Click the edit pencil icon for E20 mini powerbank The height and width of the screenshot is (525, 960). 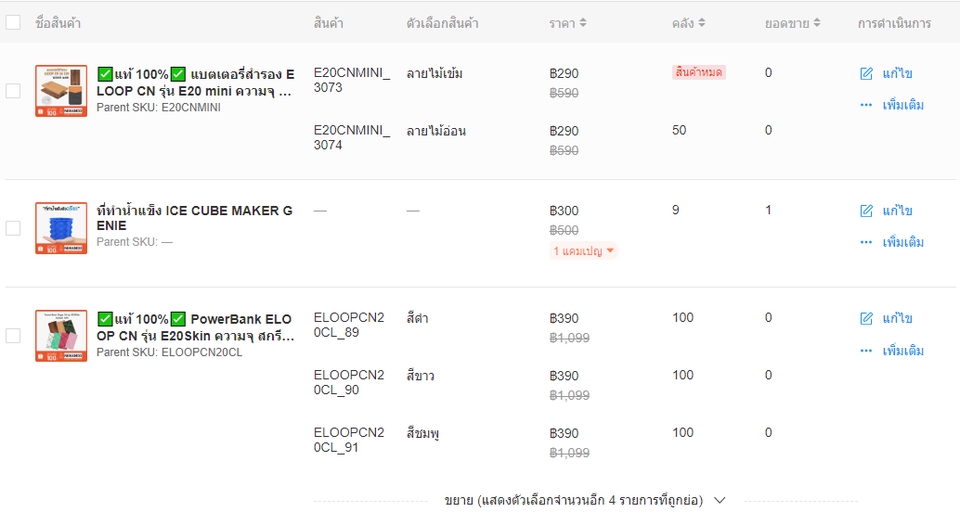pos(867,74)
